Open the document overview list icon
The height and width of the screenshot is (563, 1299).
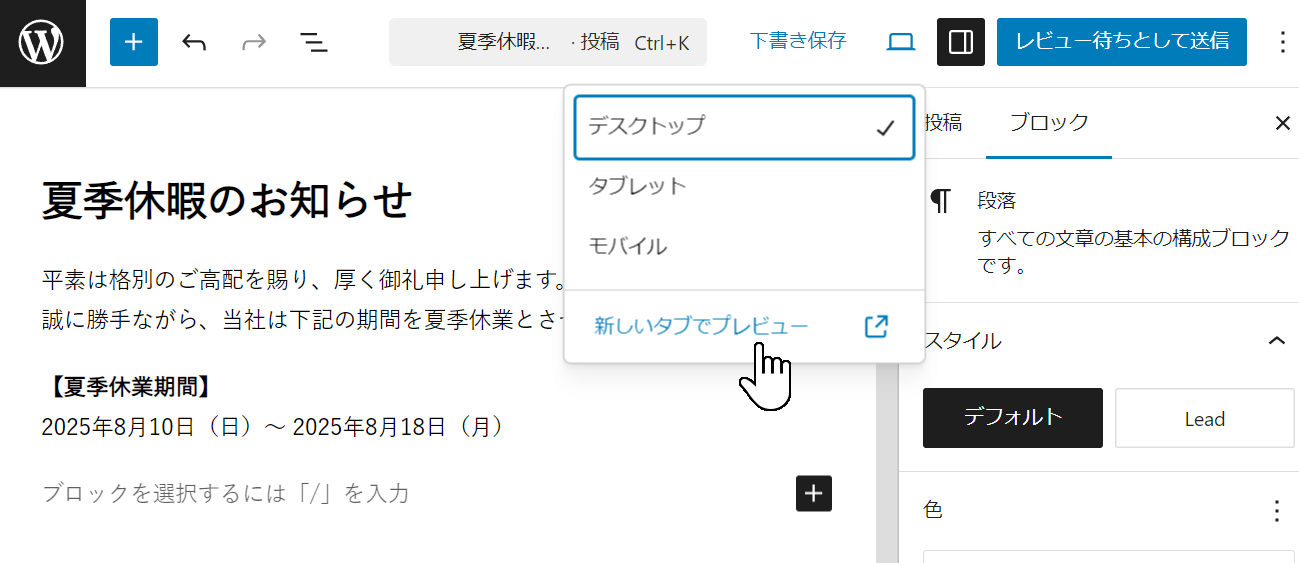point(314,42)
